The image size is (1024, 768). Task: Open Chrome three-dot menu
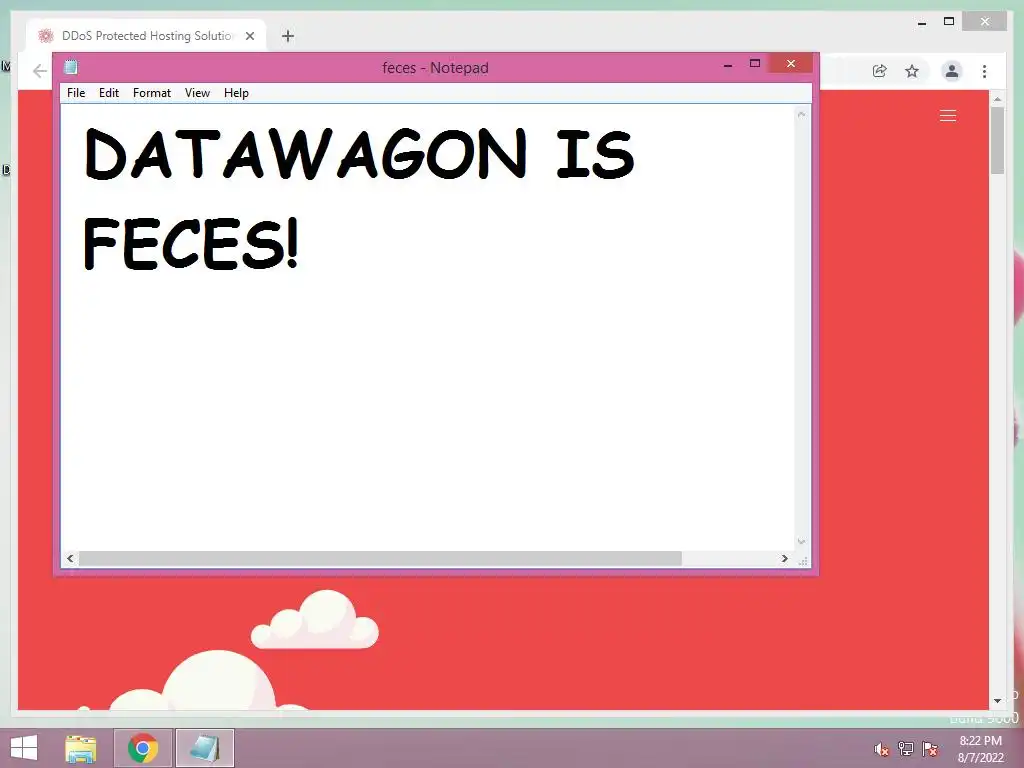coord(984,71)
